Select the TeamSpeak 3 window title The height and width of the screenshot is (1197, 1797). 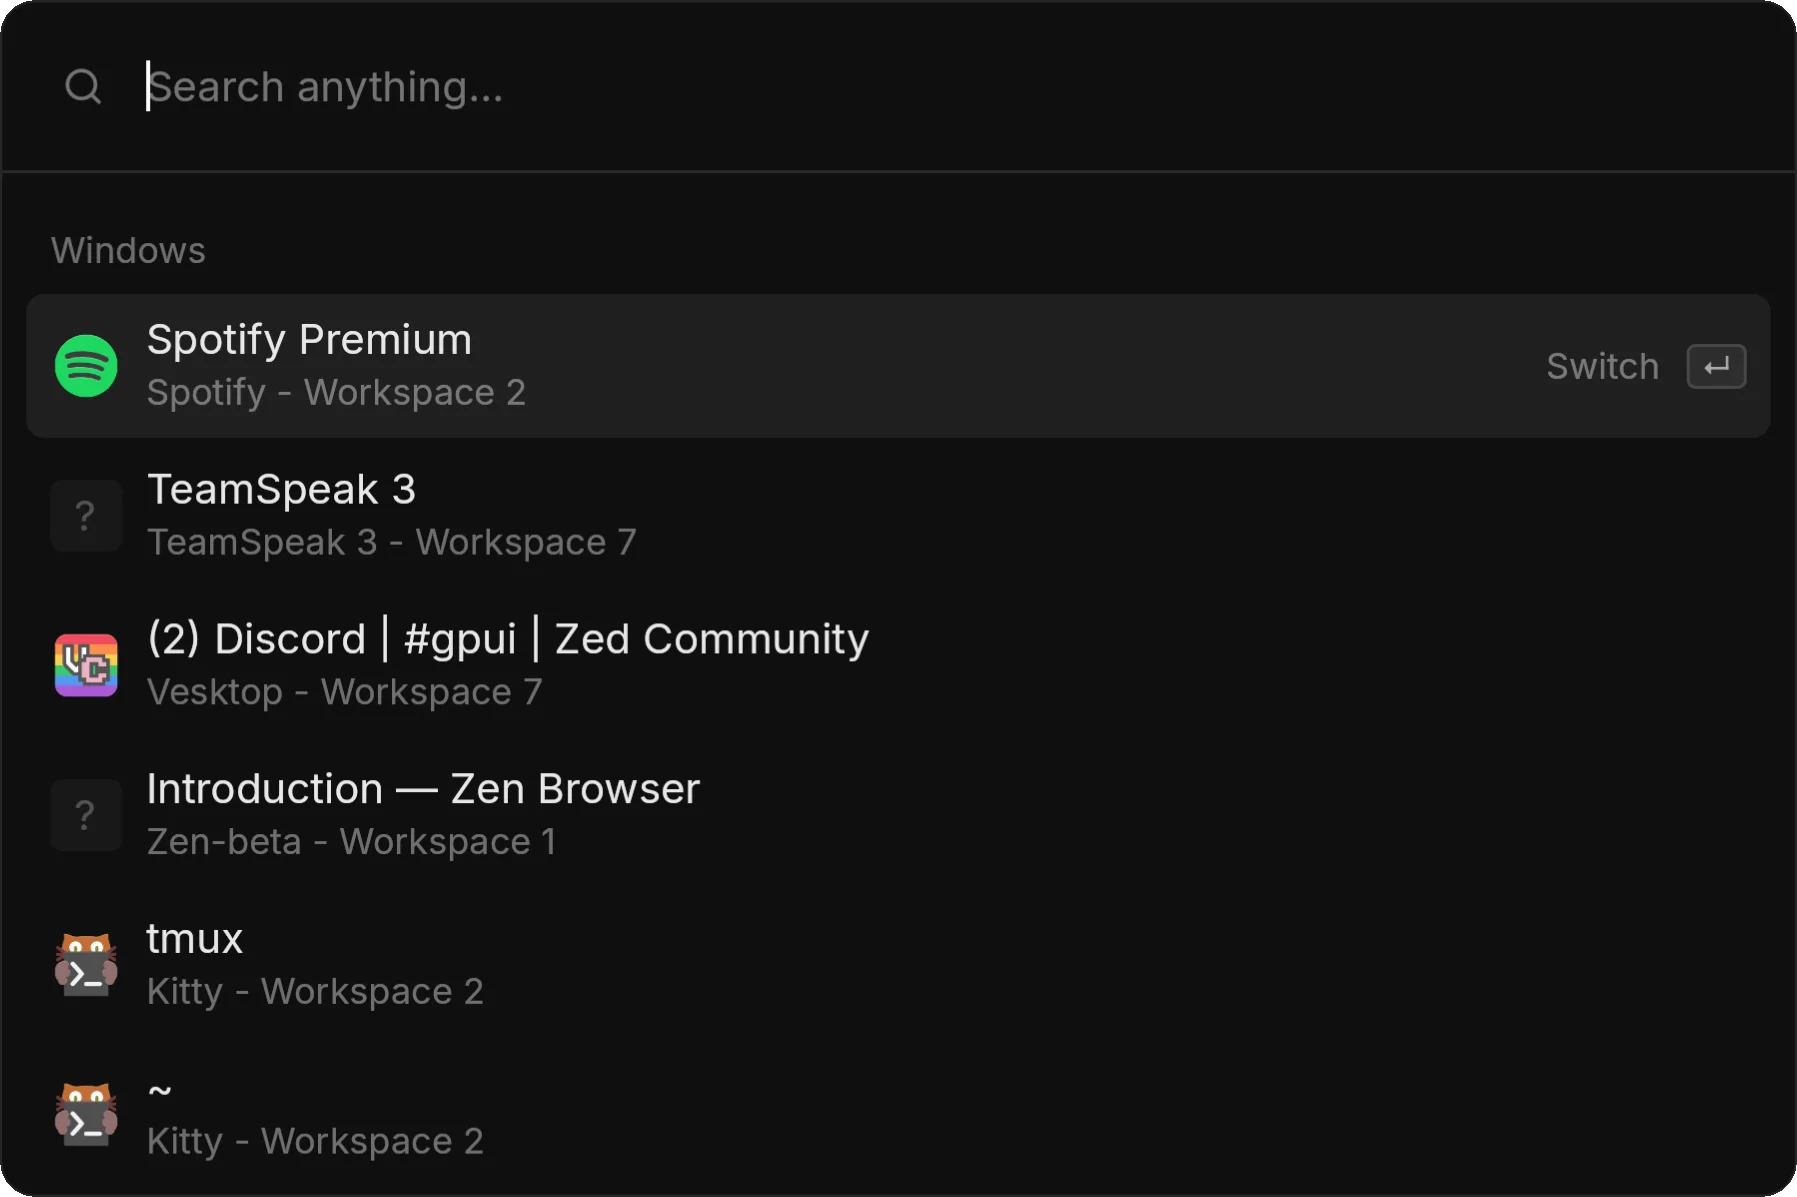point(281,490)
